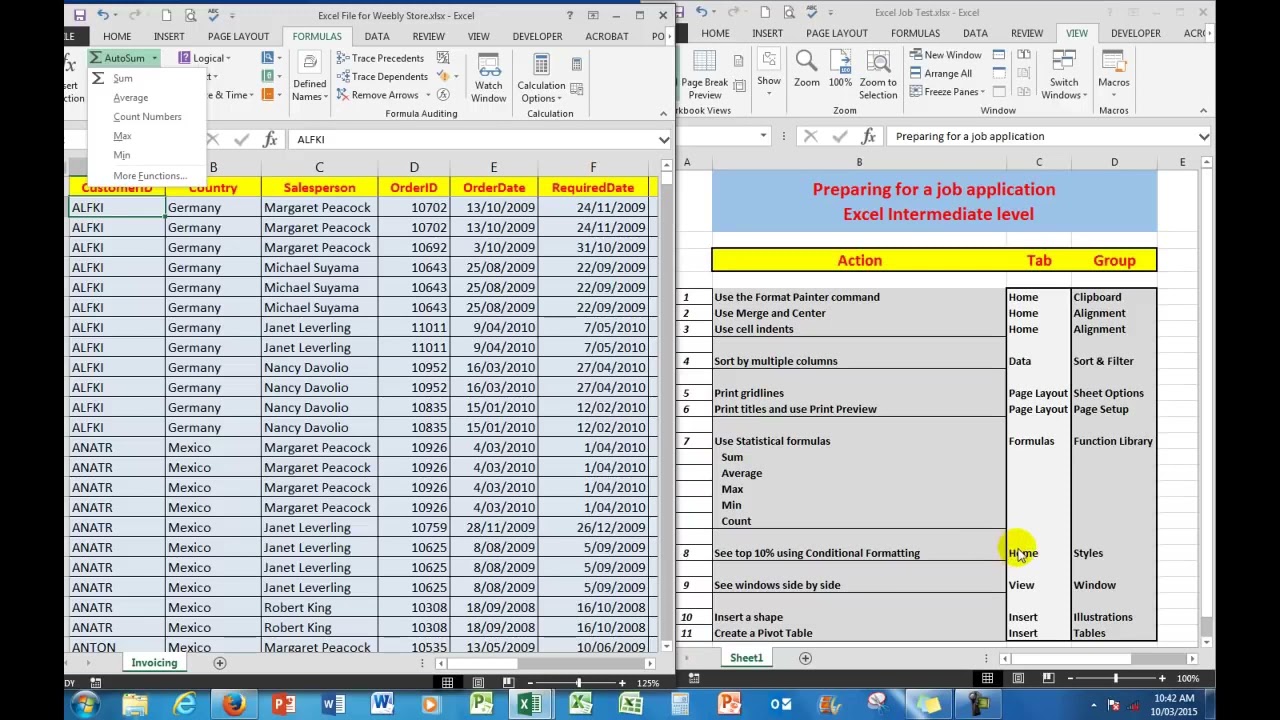1280x720 pixels.
Task: Select cell 'Use Merge and Center'
Action: (859, 313)
